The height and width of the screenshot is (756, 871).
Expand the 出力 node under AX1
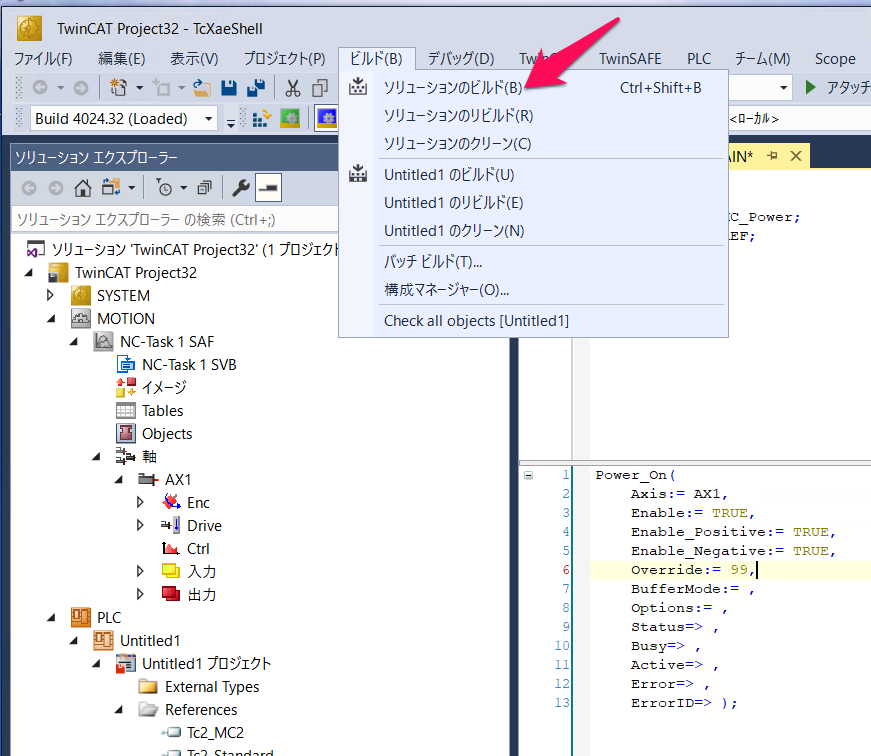[x=140, y=594]
